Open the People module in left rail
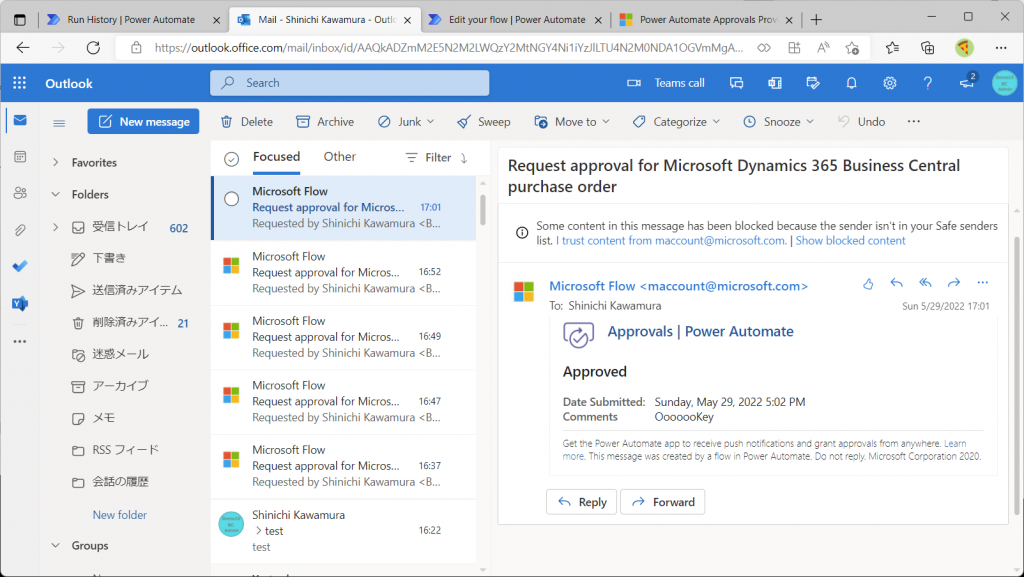This screenshot has width=1024, height=577. (20, 193)
